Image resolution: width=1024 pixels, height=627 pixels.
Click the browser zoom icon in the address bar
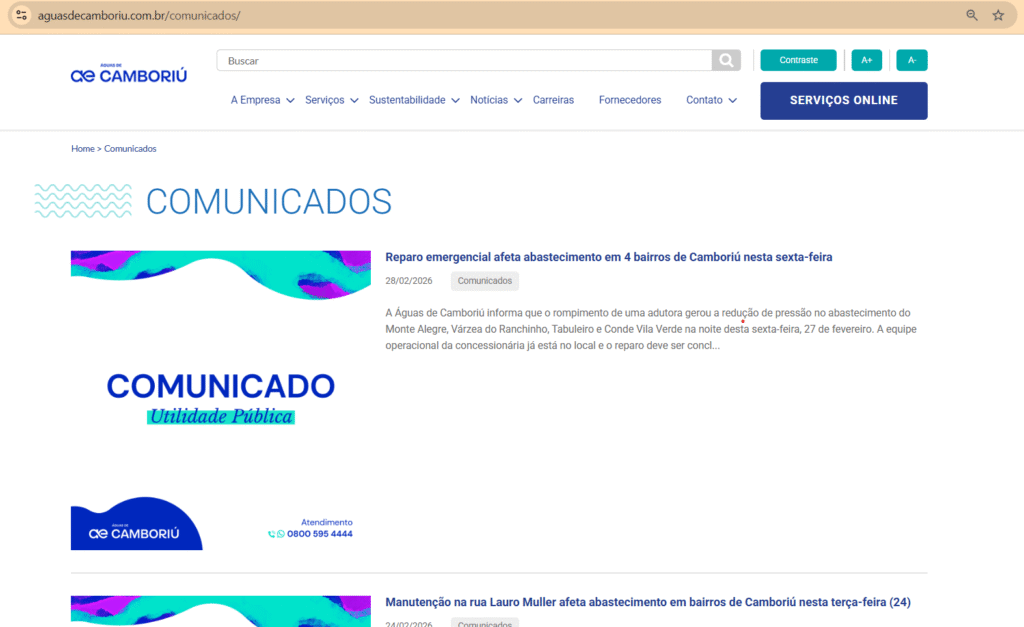click(971, 15)
